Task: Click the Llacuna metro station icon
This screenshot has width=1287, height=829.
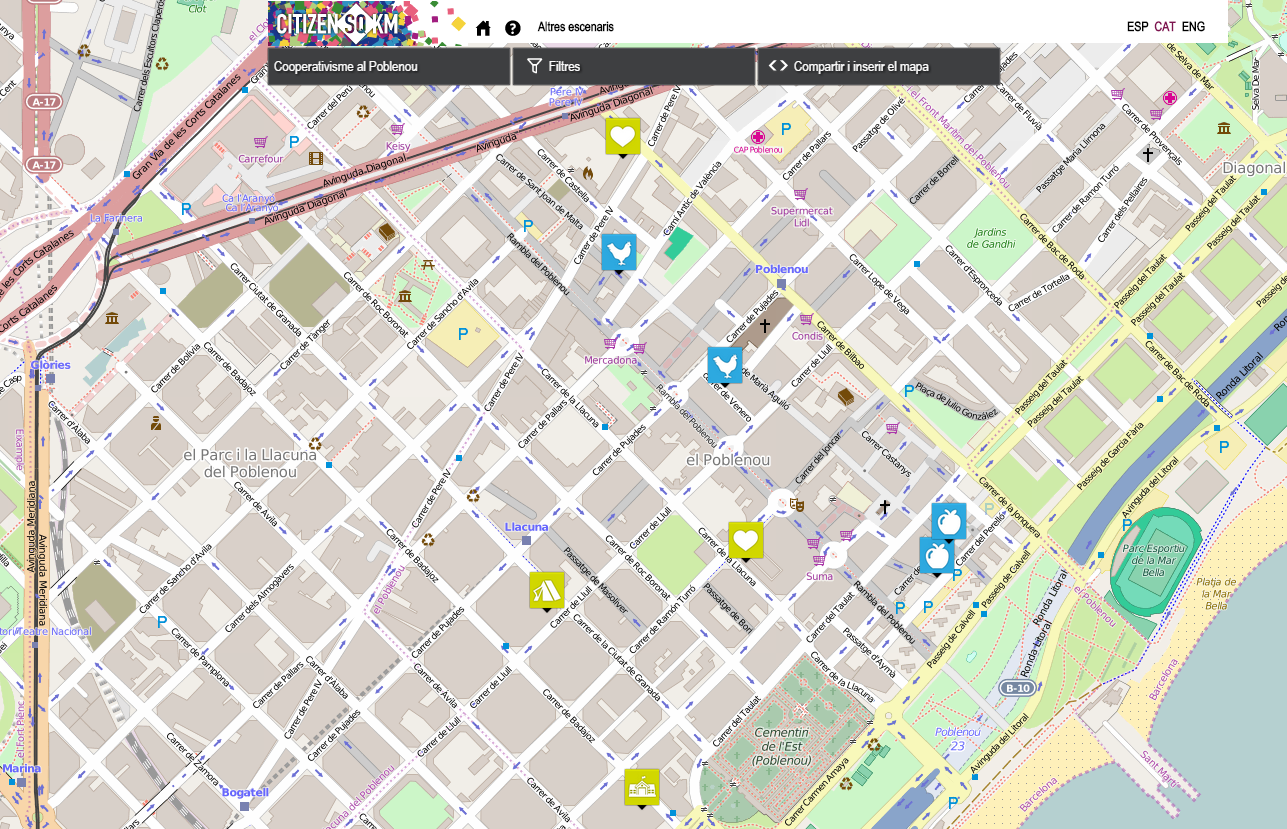Action: [x=526, y=540]
